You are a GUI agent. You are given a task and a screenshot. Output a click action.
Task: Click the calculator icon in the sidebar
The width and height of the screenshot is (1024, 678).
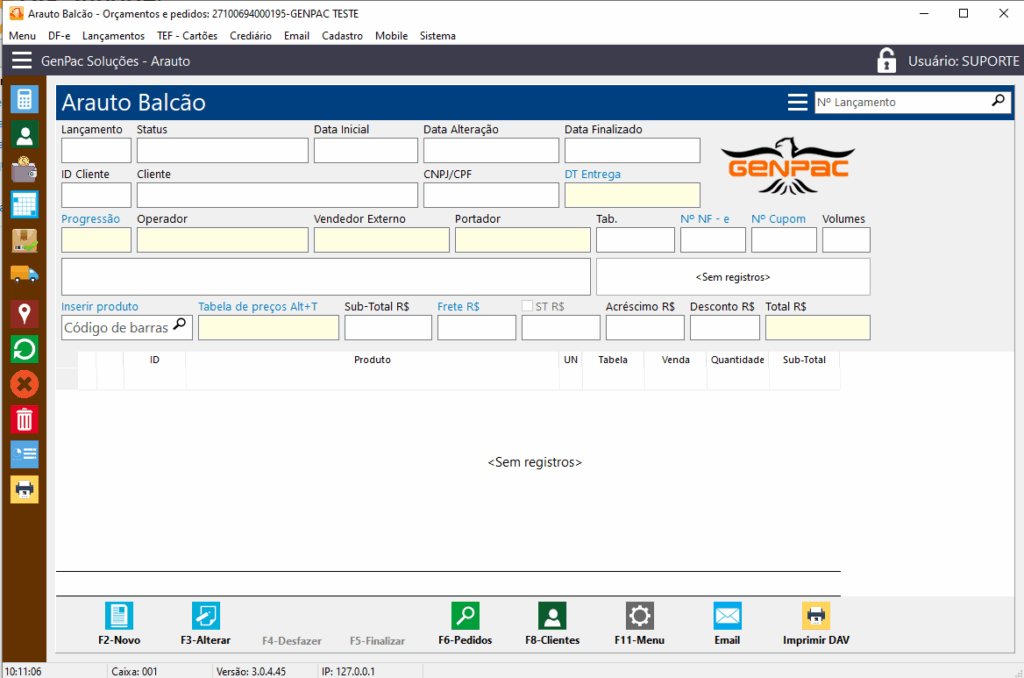coord(24,98)
